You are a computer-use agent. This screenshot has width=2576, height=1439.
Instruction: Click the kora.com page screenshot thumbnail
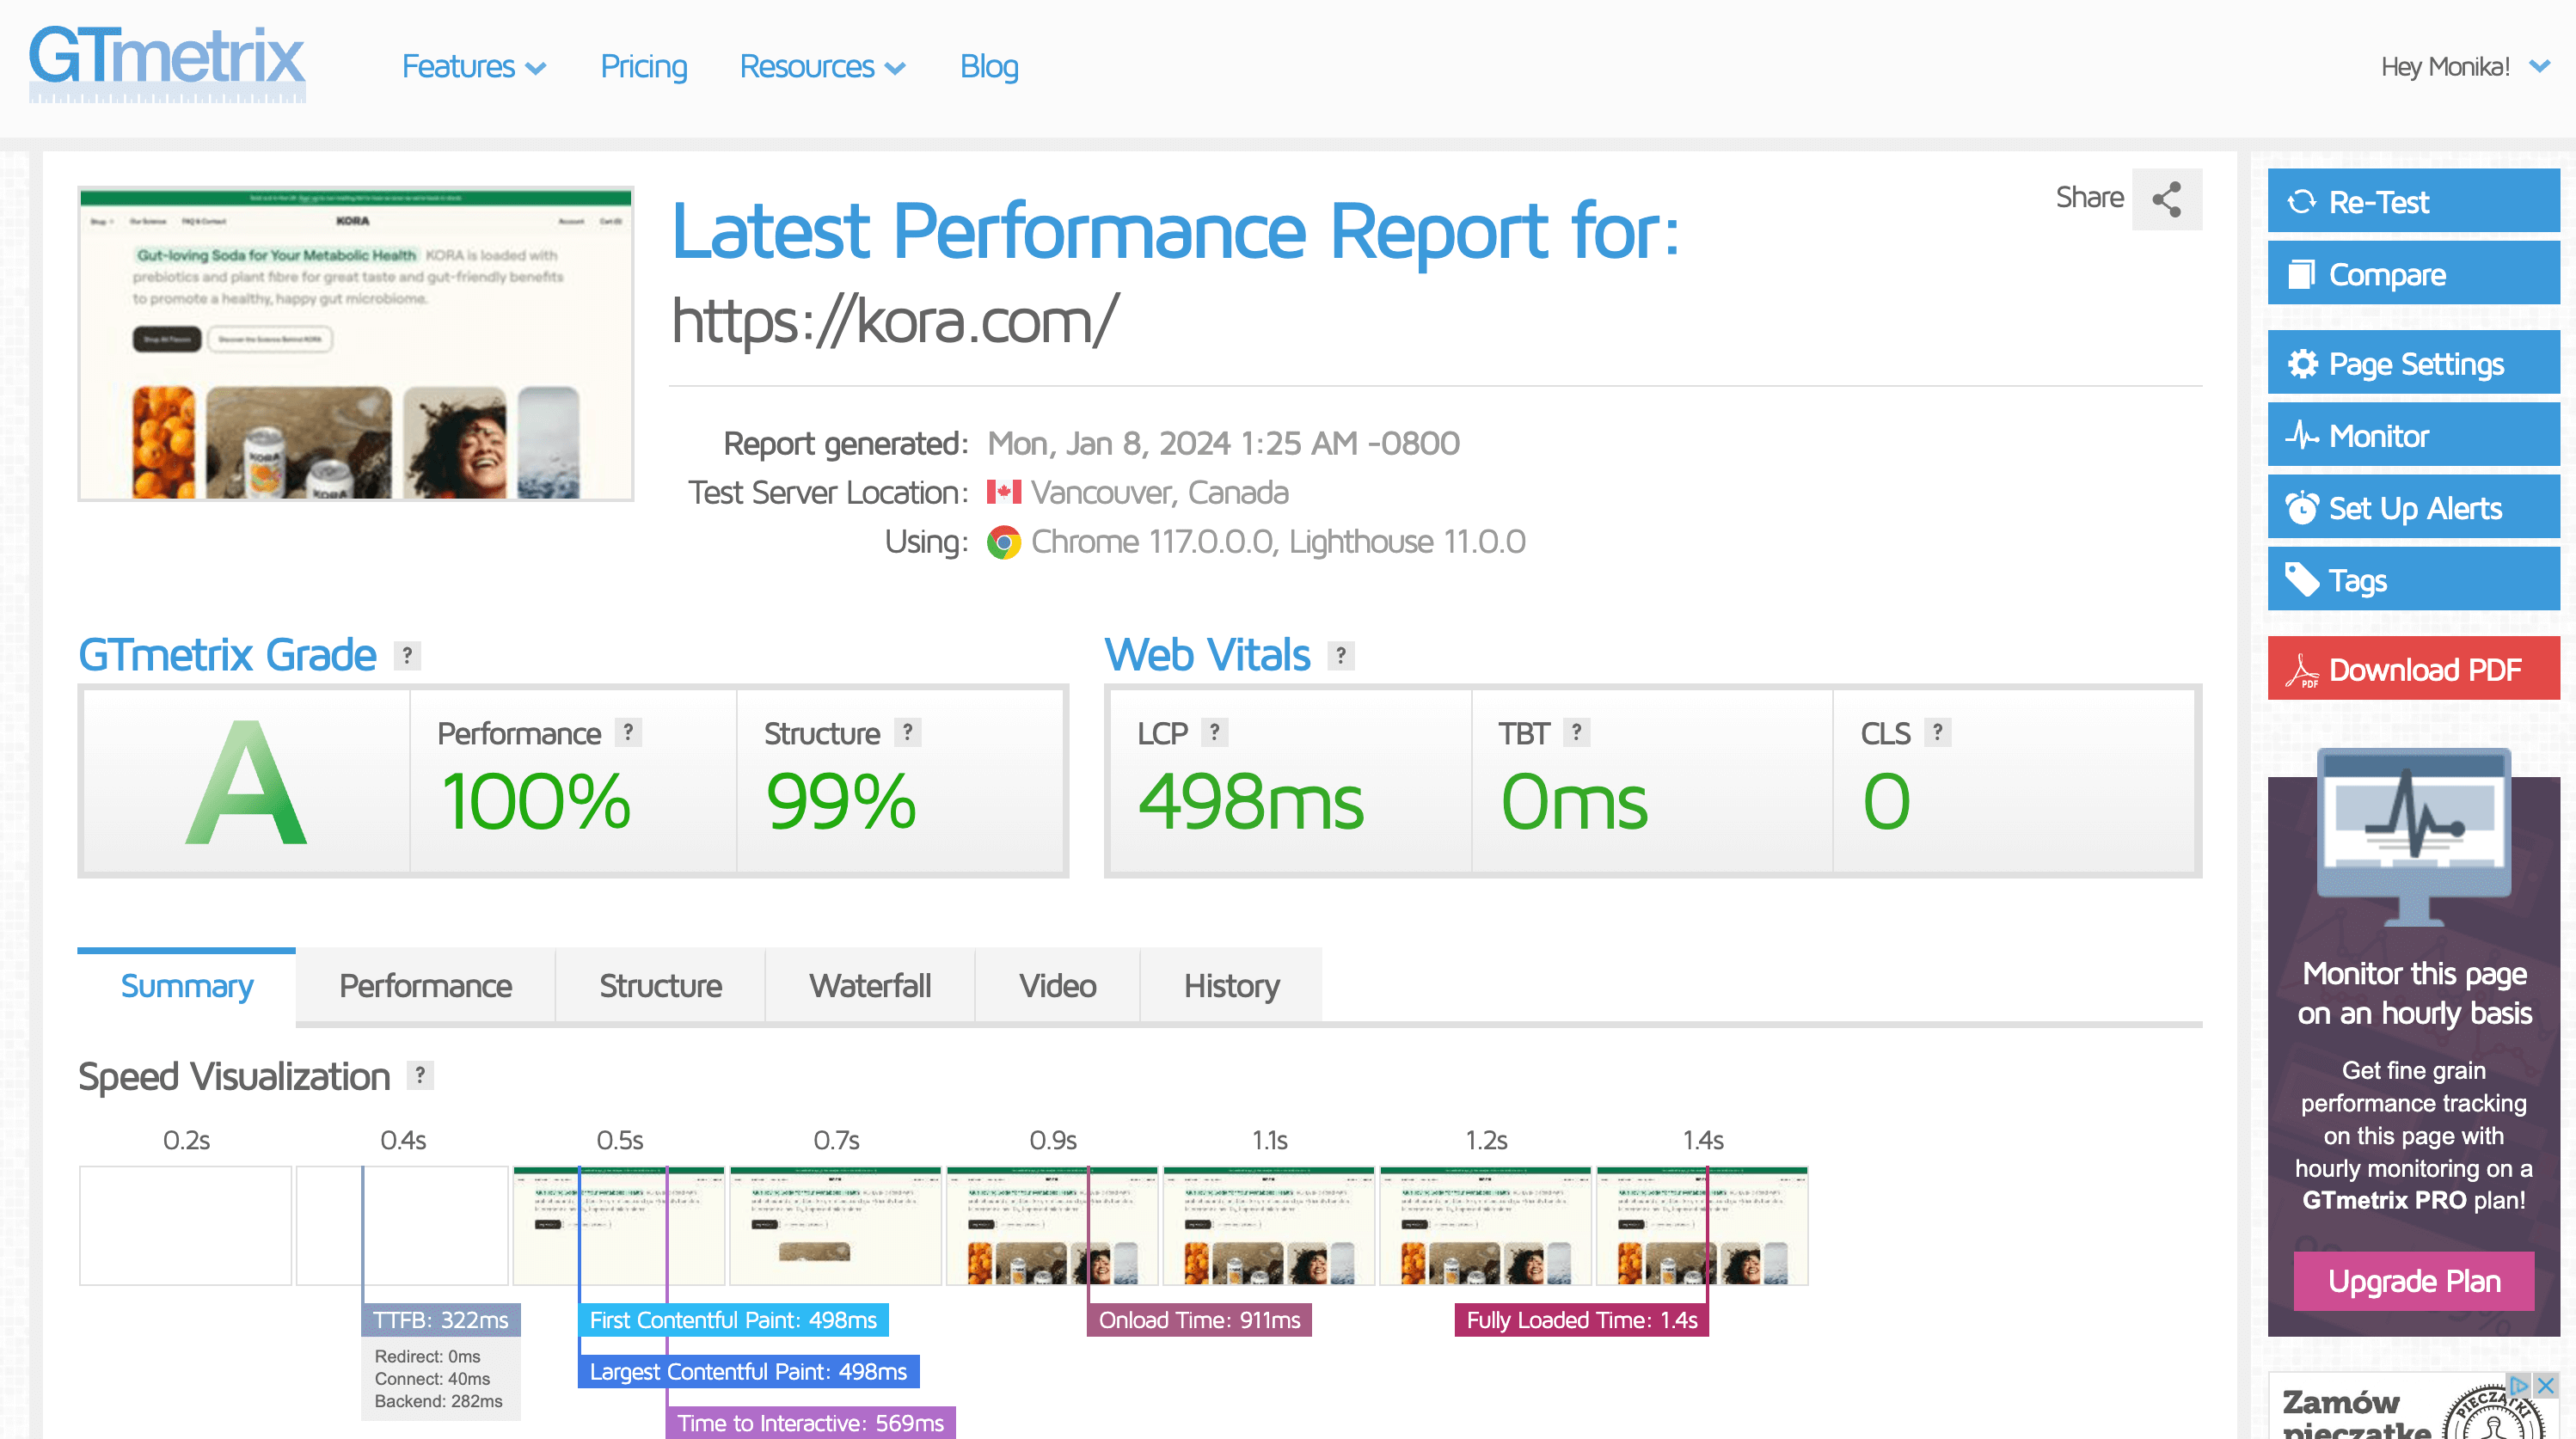pos(356,344)
